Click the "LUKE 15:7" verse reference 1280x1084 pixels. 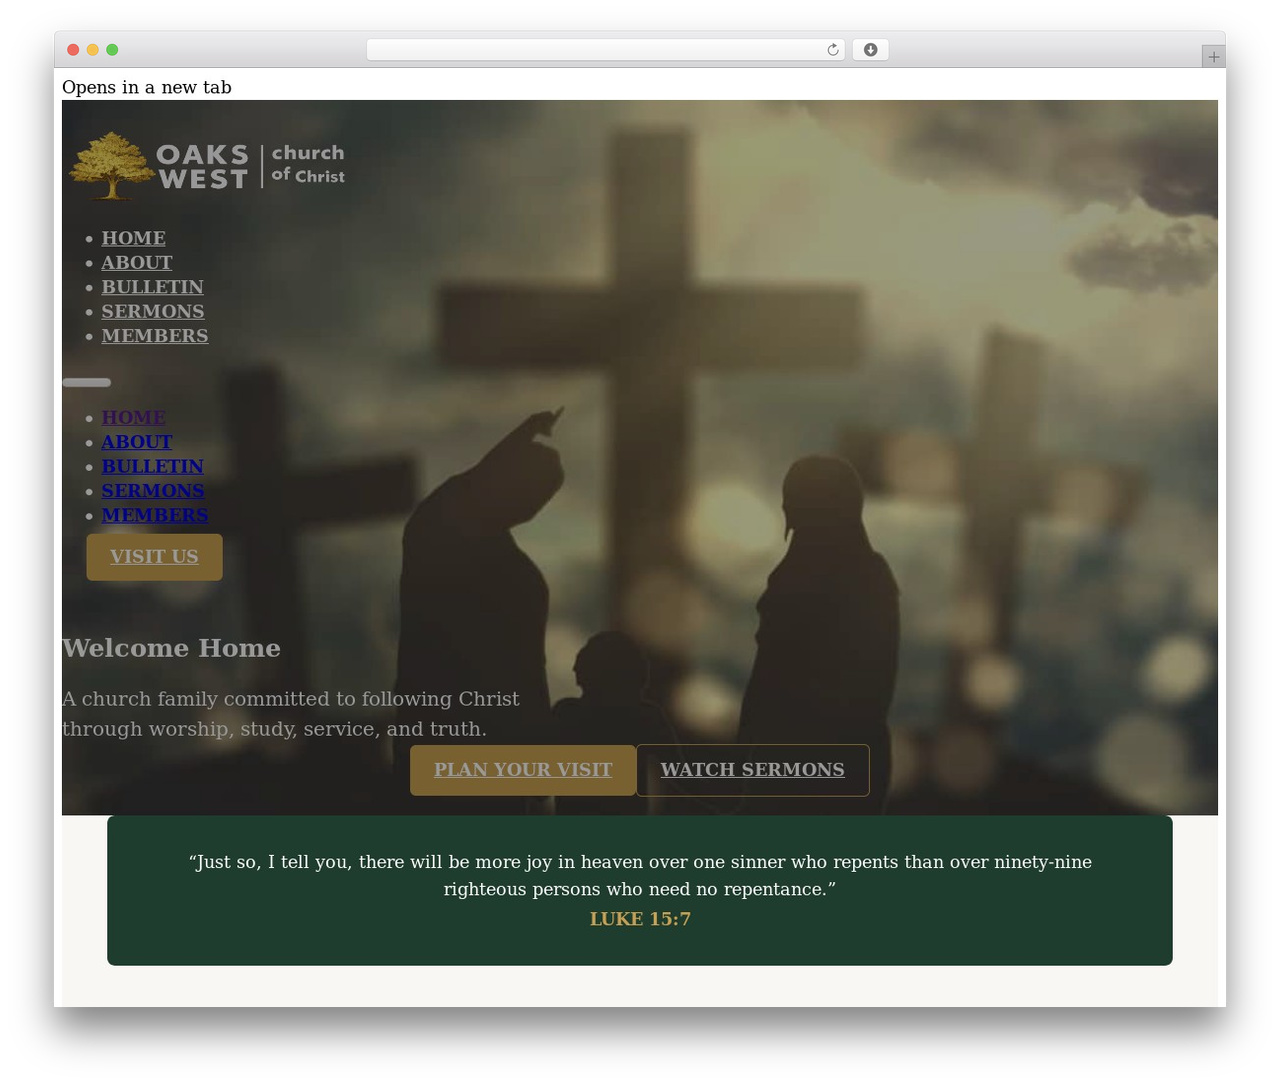coord(640,919)
